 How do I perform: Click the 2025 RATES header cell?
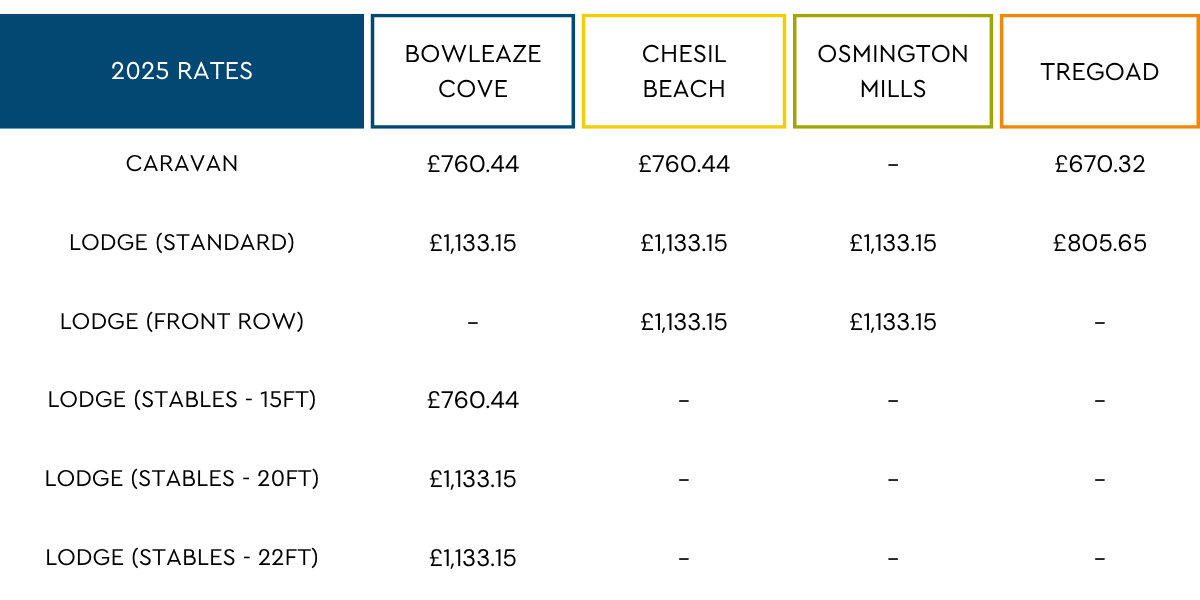[x=182, y=71]
